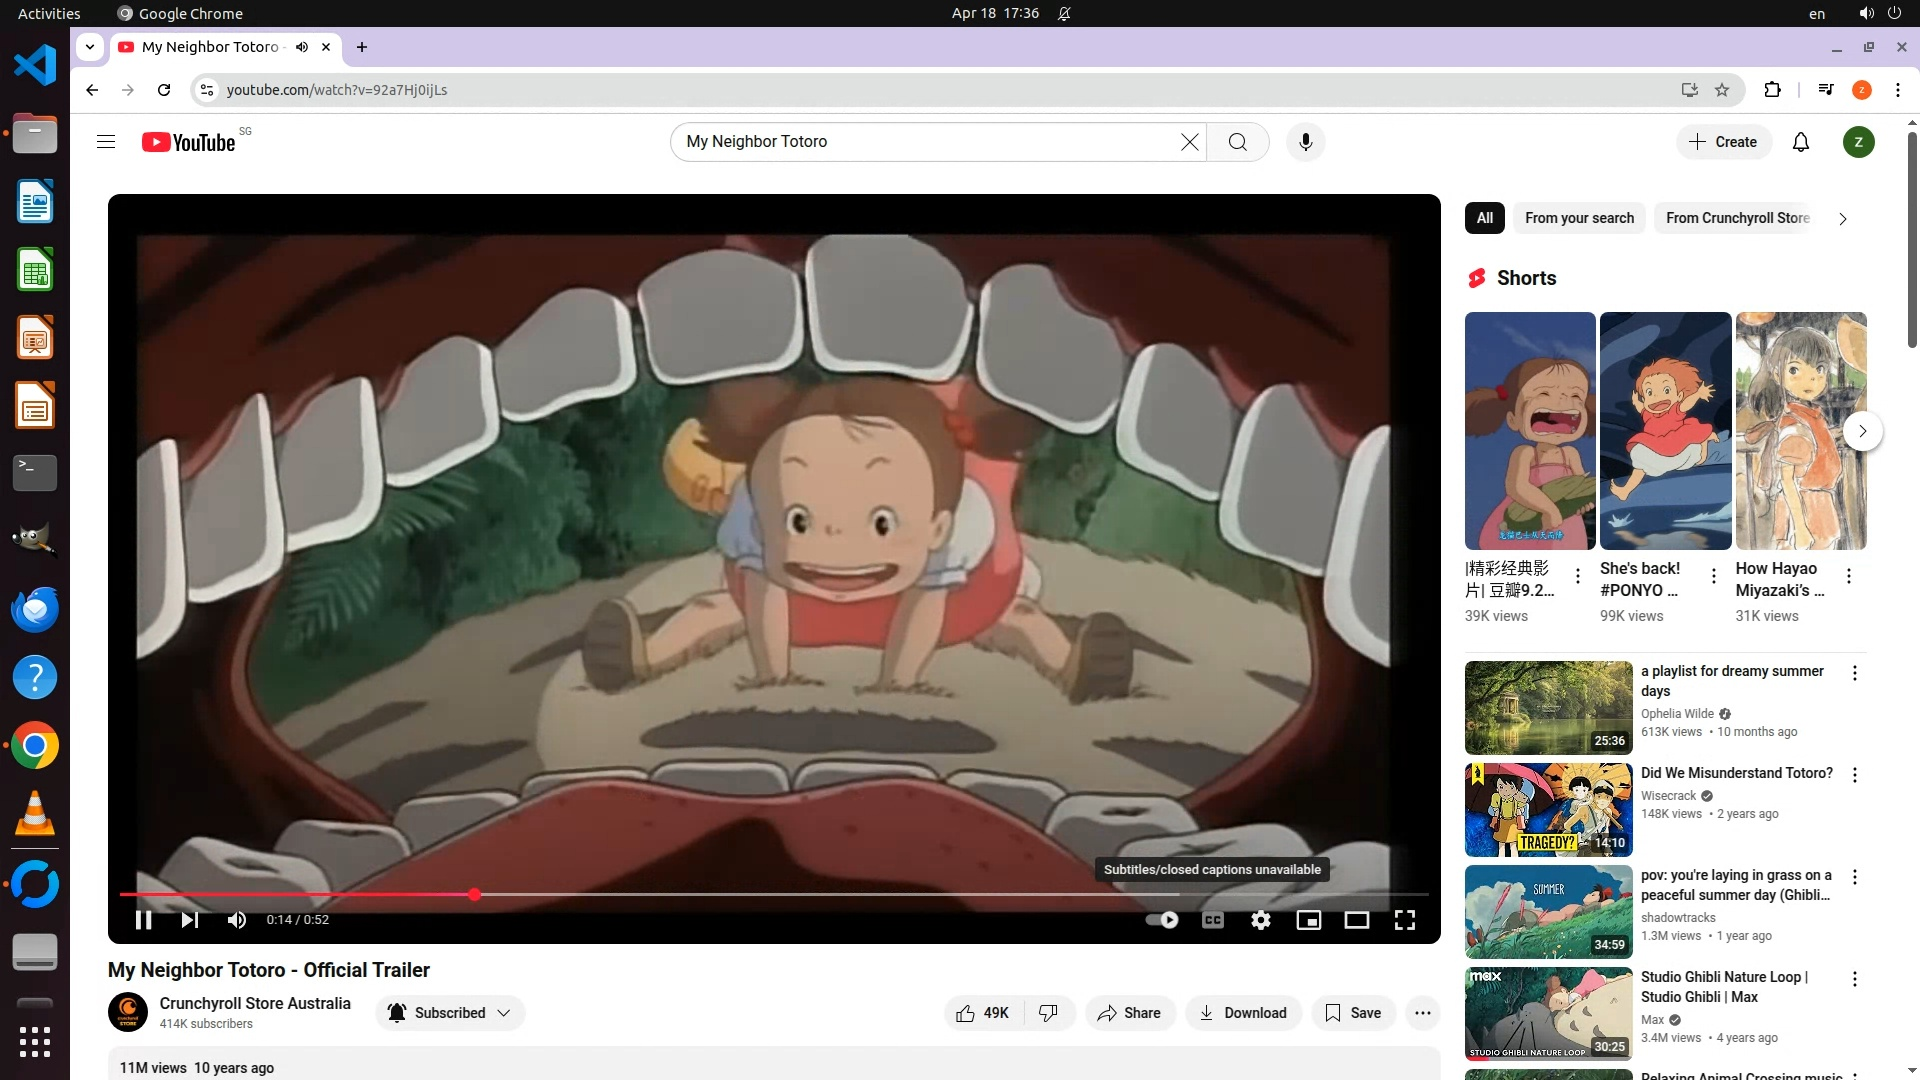The height and width of the screenshot is (1080, 1920).
Task: Open more actions ellipsis below video
Action: coord(1422,1013)
